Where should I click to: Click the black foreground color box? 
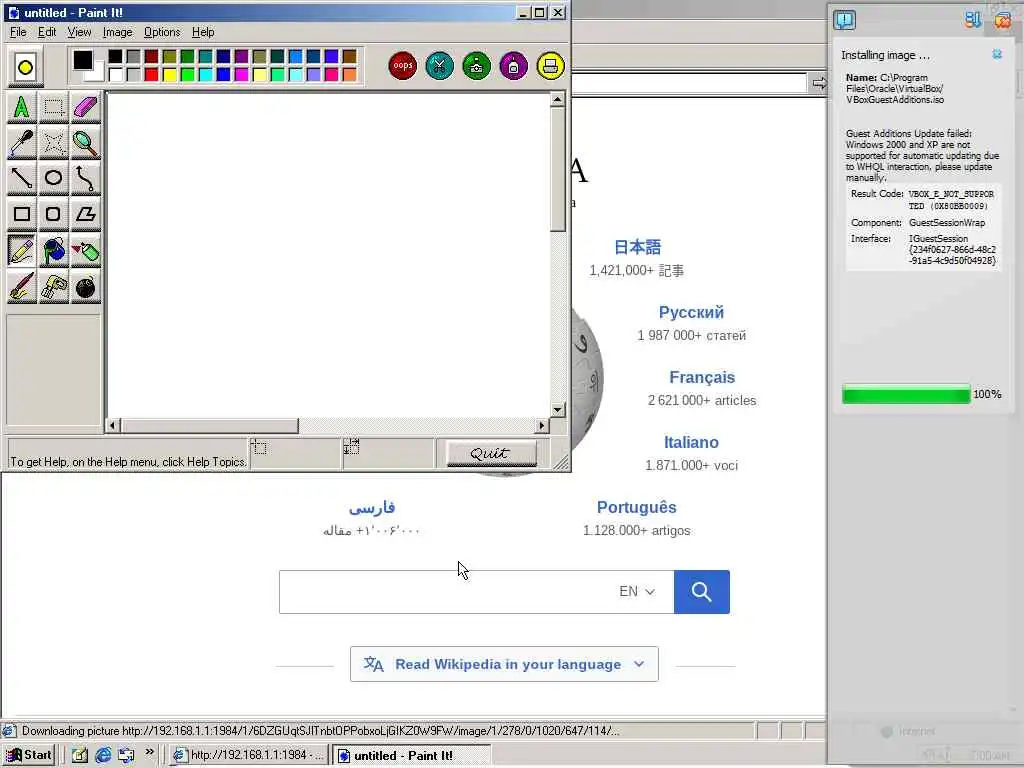[82, 59]
